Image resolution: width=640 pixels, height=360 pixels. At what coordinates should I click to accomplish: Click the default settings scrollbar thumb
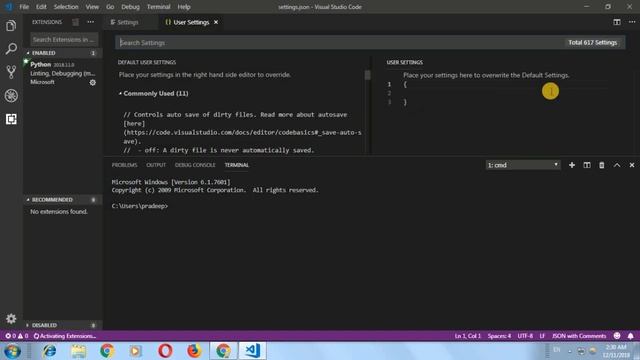pos(368,75)
